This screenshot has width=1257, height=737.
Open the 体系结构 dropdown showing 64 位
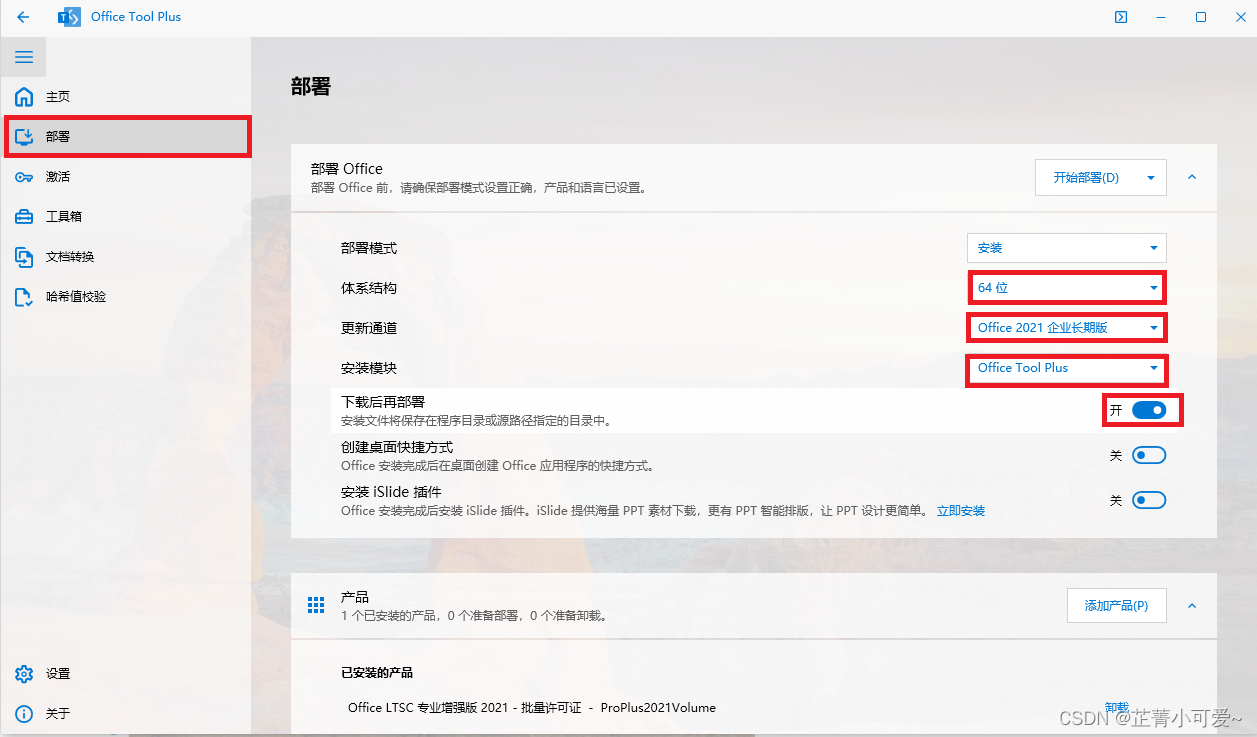[x=1067, y=288]
